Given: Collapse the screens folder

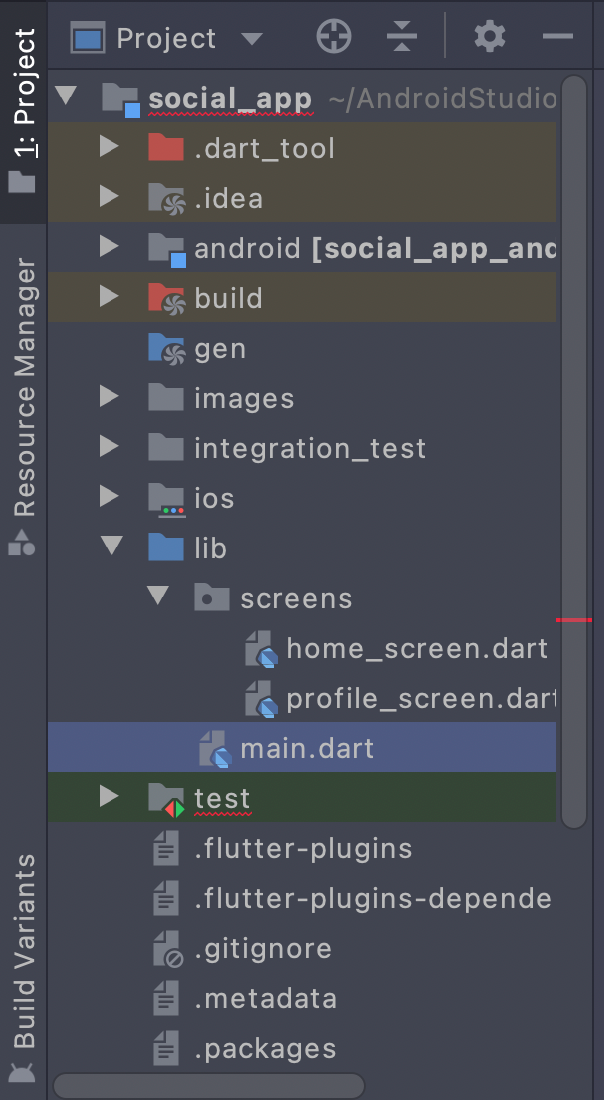Looking at the screenshot, I should click(158, 597).
